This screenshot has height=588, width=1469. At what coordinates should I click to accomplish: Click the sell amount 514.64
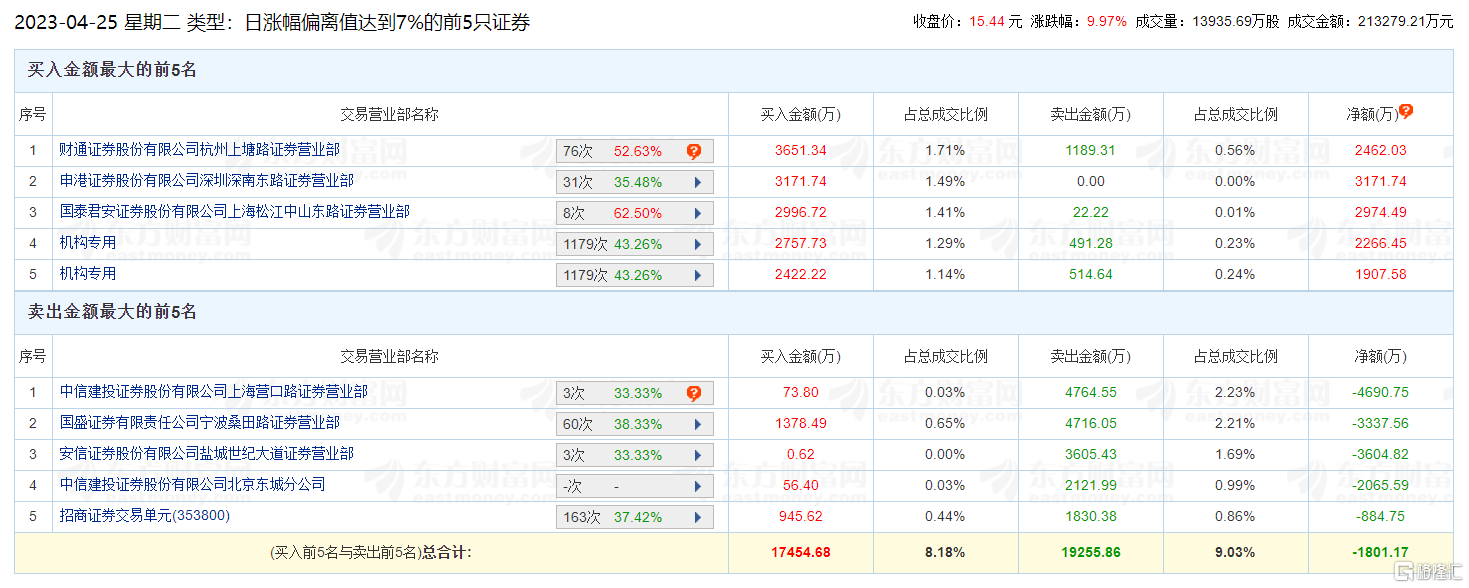pyautogui.click(x=1090, y=275)
